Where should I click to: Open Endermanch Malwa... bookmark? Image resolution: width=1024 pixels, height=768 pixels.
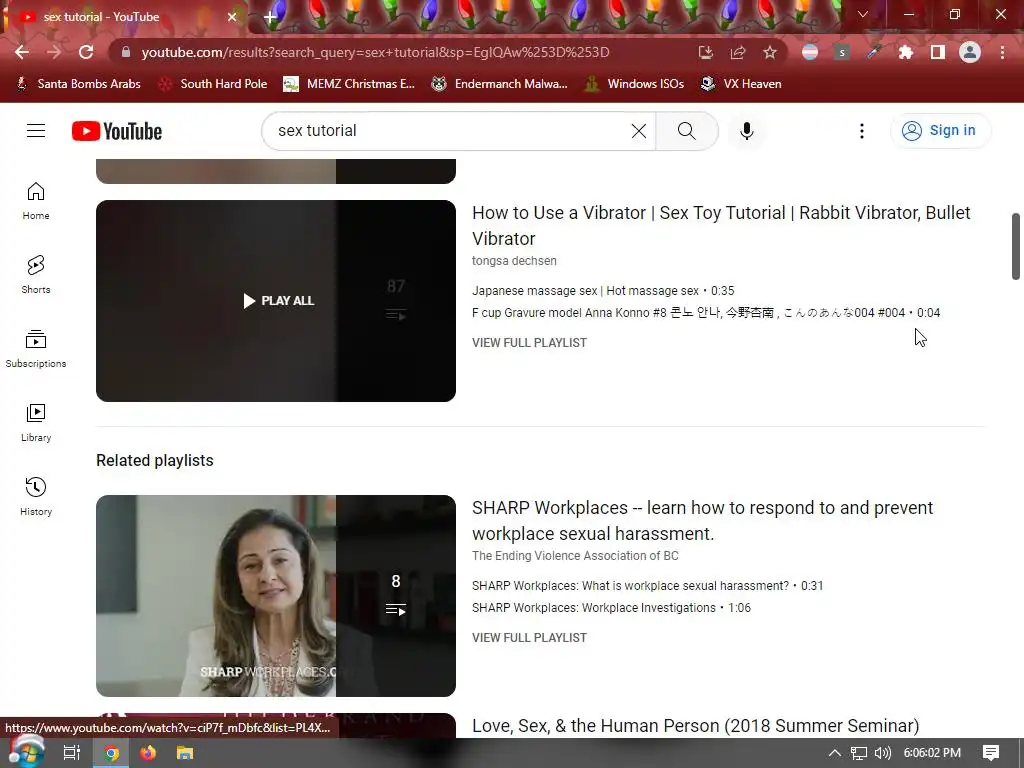500,84
